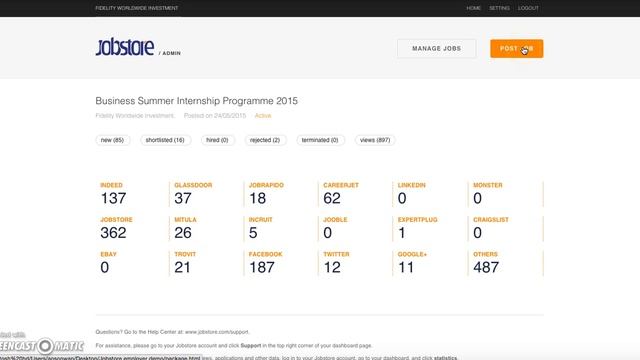Click the Glassdoor stat value 37
Image resolution: width=640 pixels, height=360 pixels.
pyautogui.click(x=183, y=198)
